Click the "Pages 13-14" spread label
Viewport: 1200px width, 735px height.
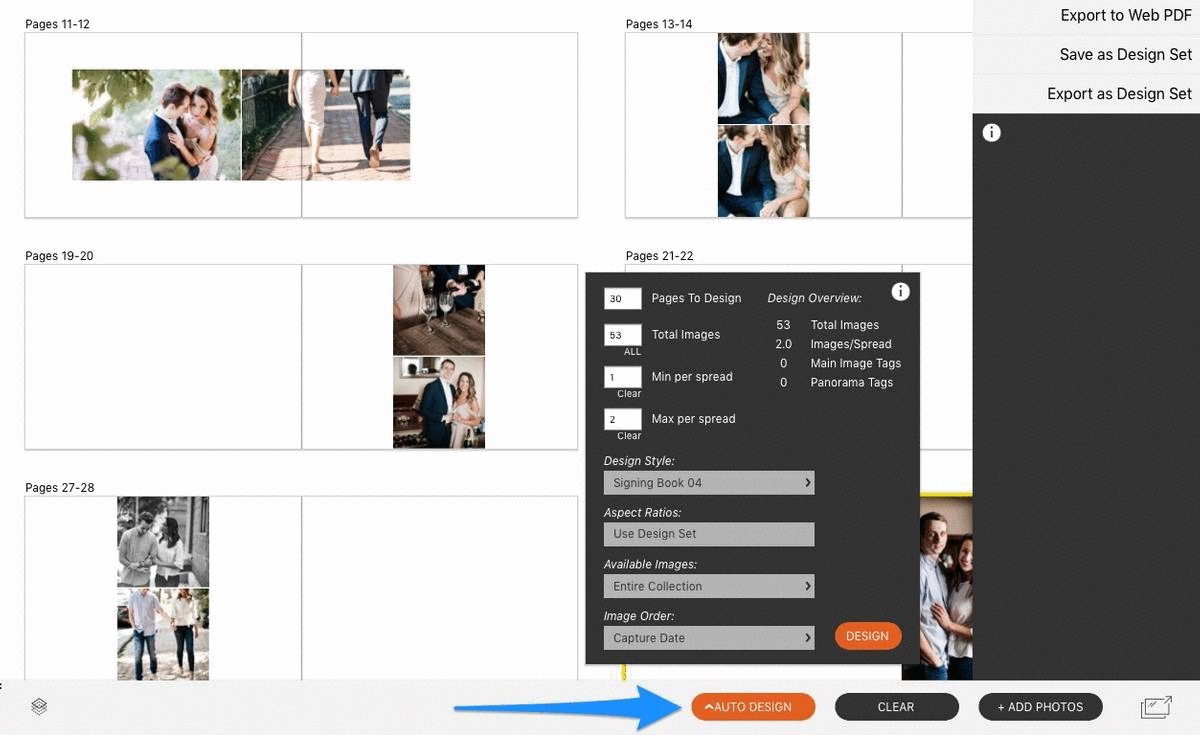click(659, 24)
